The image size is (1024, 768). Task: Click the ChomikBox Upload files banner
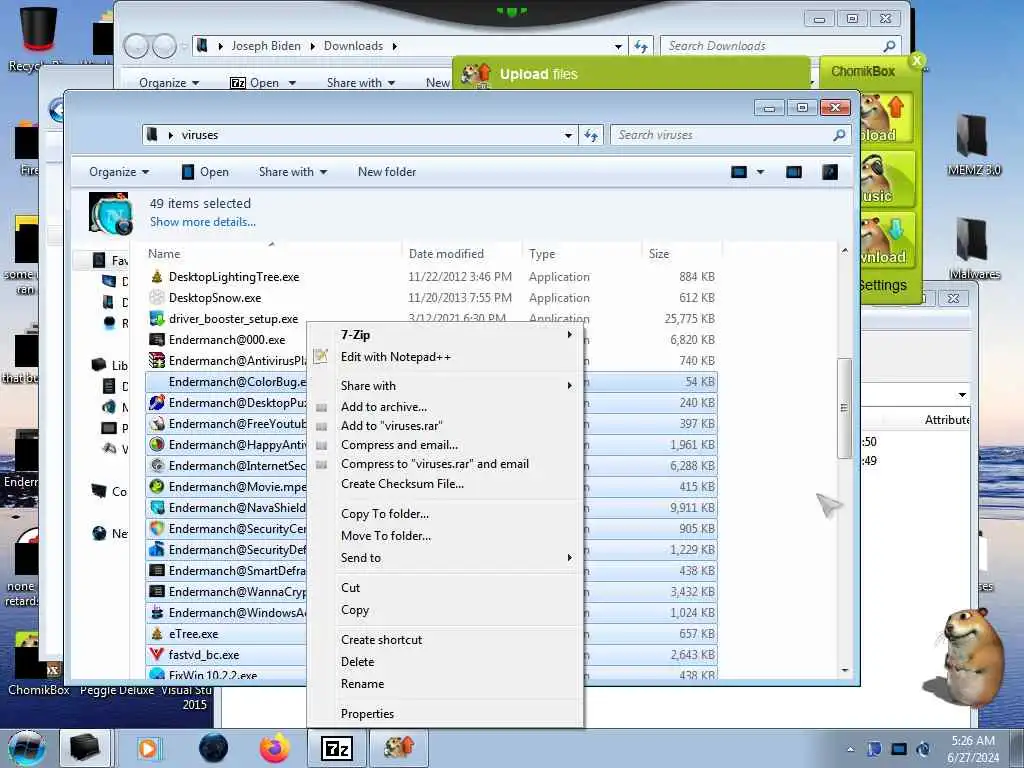point(631,74)
